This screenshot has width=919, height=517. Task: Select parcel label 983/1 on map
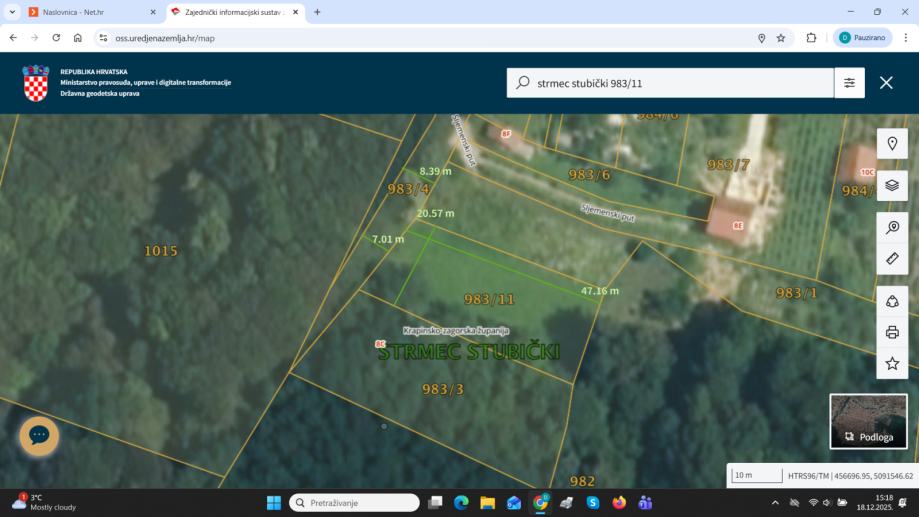(796, 292)
